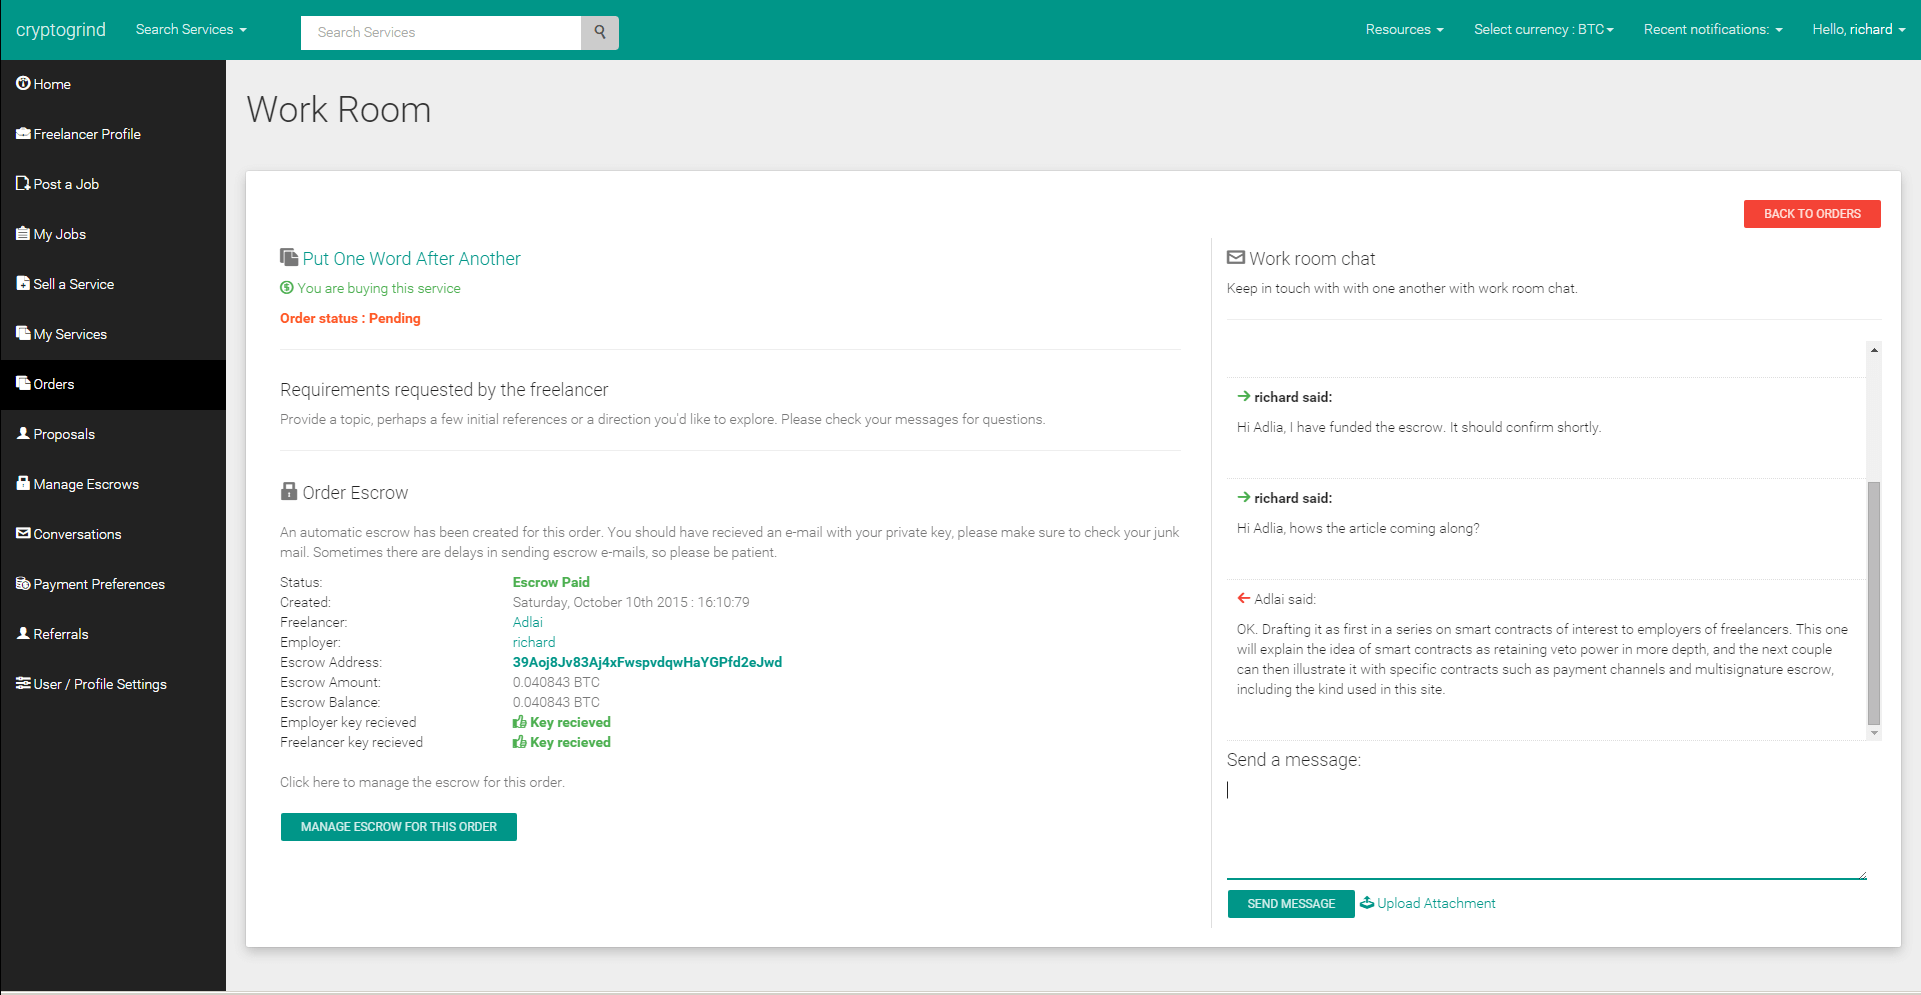The image size is (1921, 995).
Task: Click the Manage Escrows lock icon
Action: [x=23, y=483]
